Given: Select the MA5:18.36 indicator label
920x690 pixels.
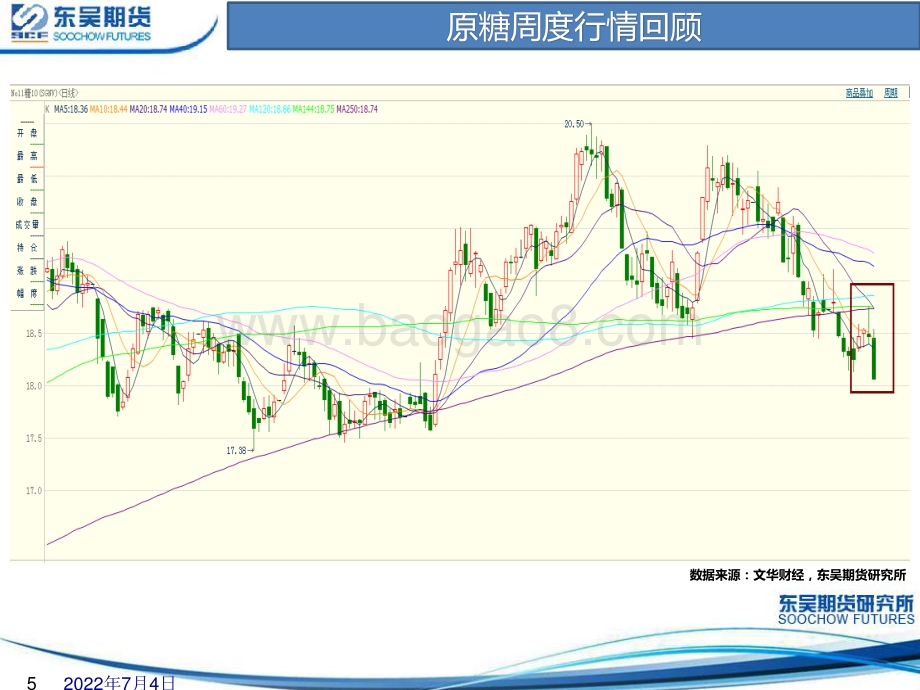Looking at the screenshot, I should click(71, 109).
